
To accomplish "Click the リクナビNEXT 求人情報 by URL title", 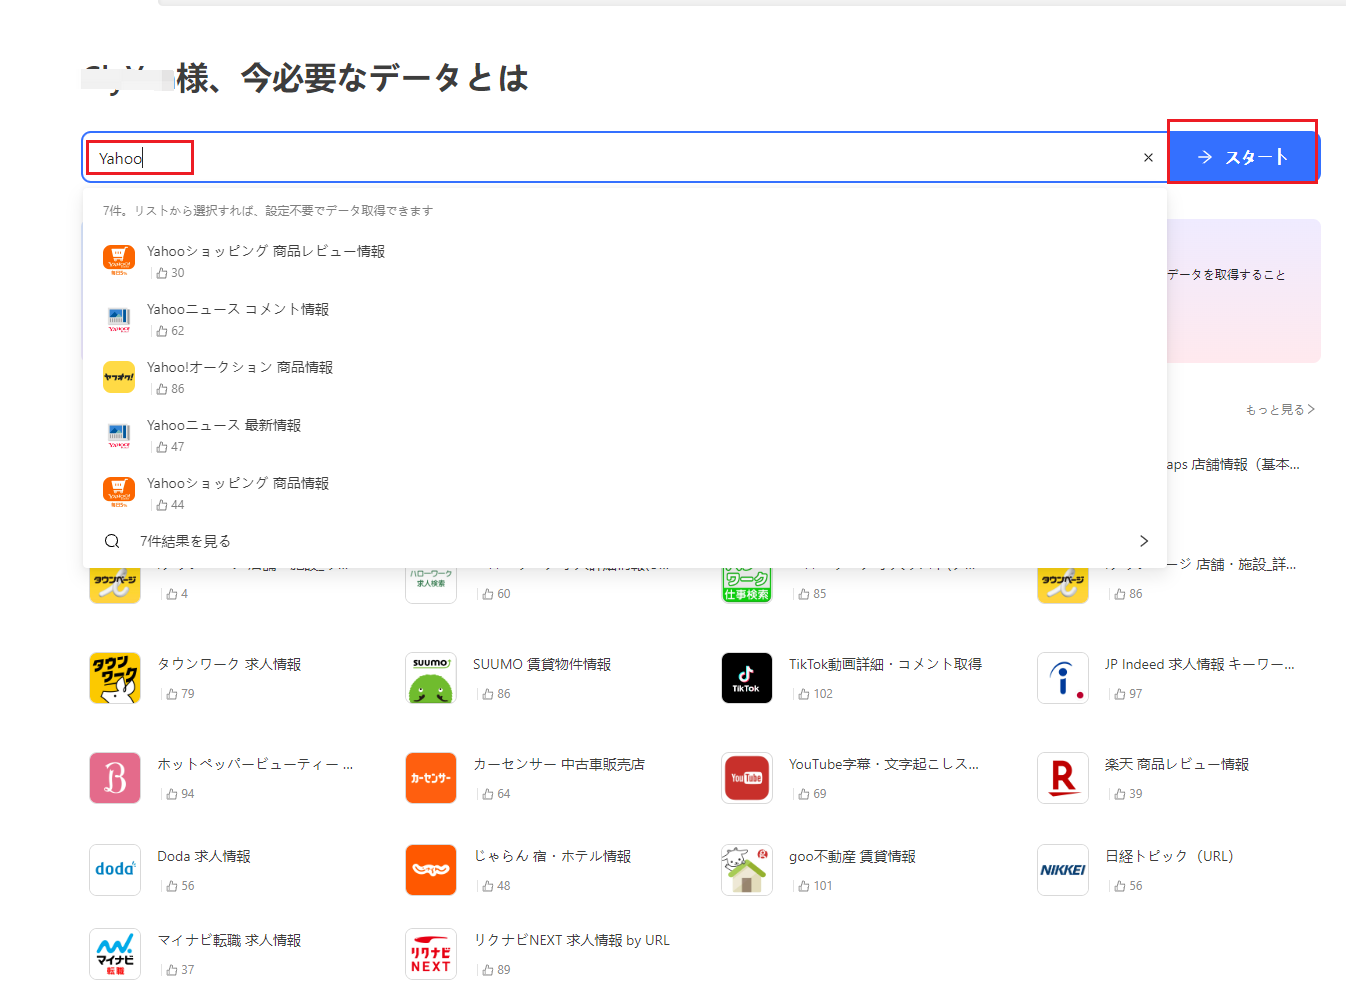I will point(571,940).
